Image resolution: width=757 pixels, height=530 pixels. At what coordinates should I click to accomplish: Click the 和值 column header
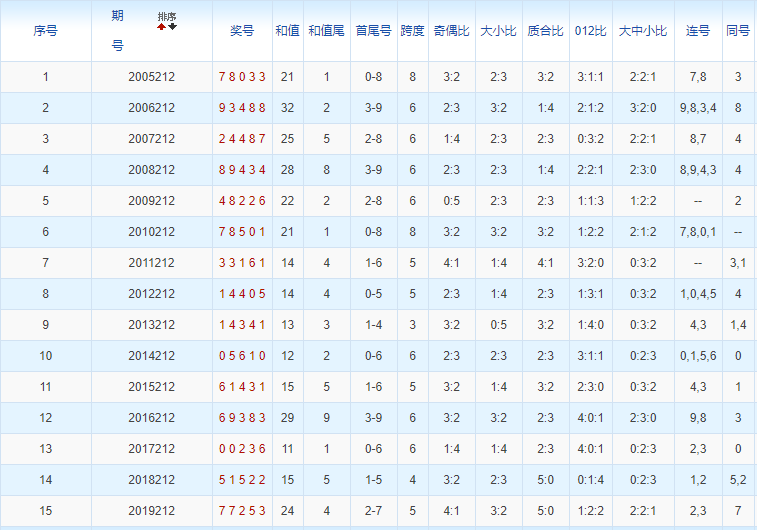(287, 31)
